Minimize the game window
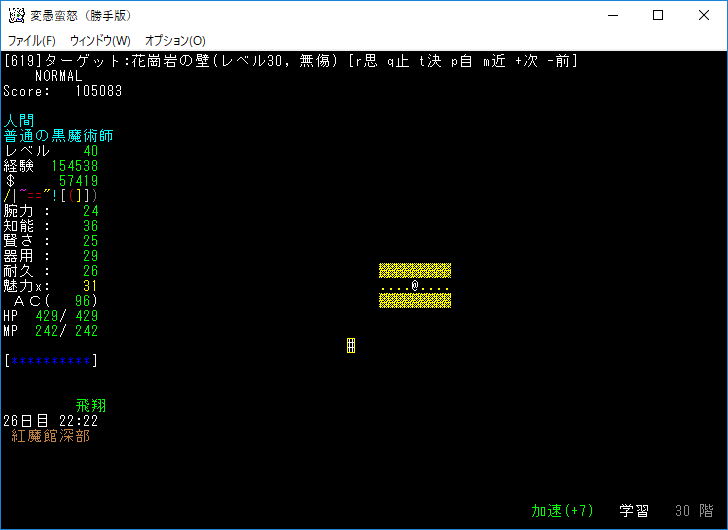This screenshot has width=728, height=530. [x=612, y=15]
